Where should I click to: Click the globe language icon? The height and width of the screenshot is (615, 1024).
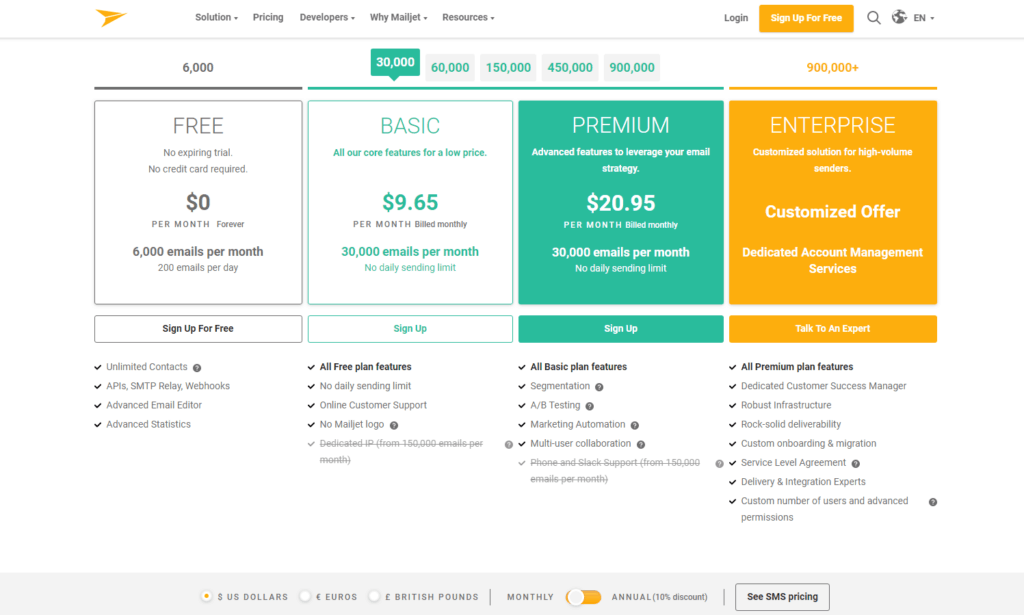(899, 17)
